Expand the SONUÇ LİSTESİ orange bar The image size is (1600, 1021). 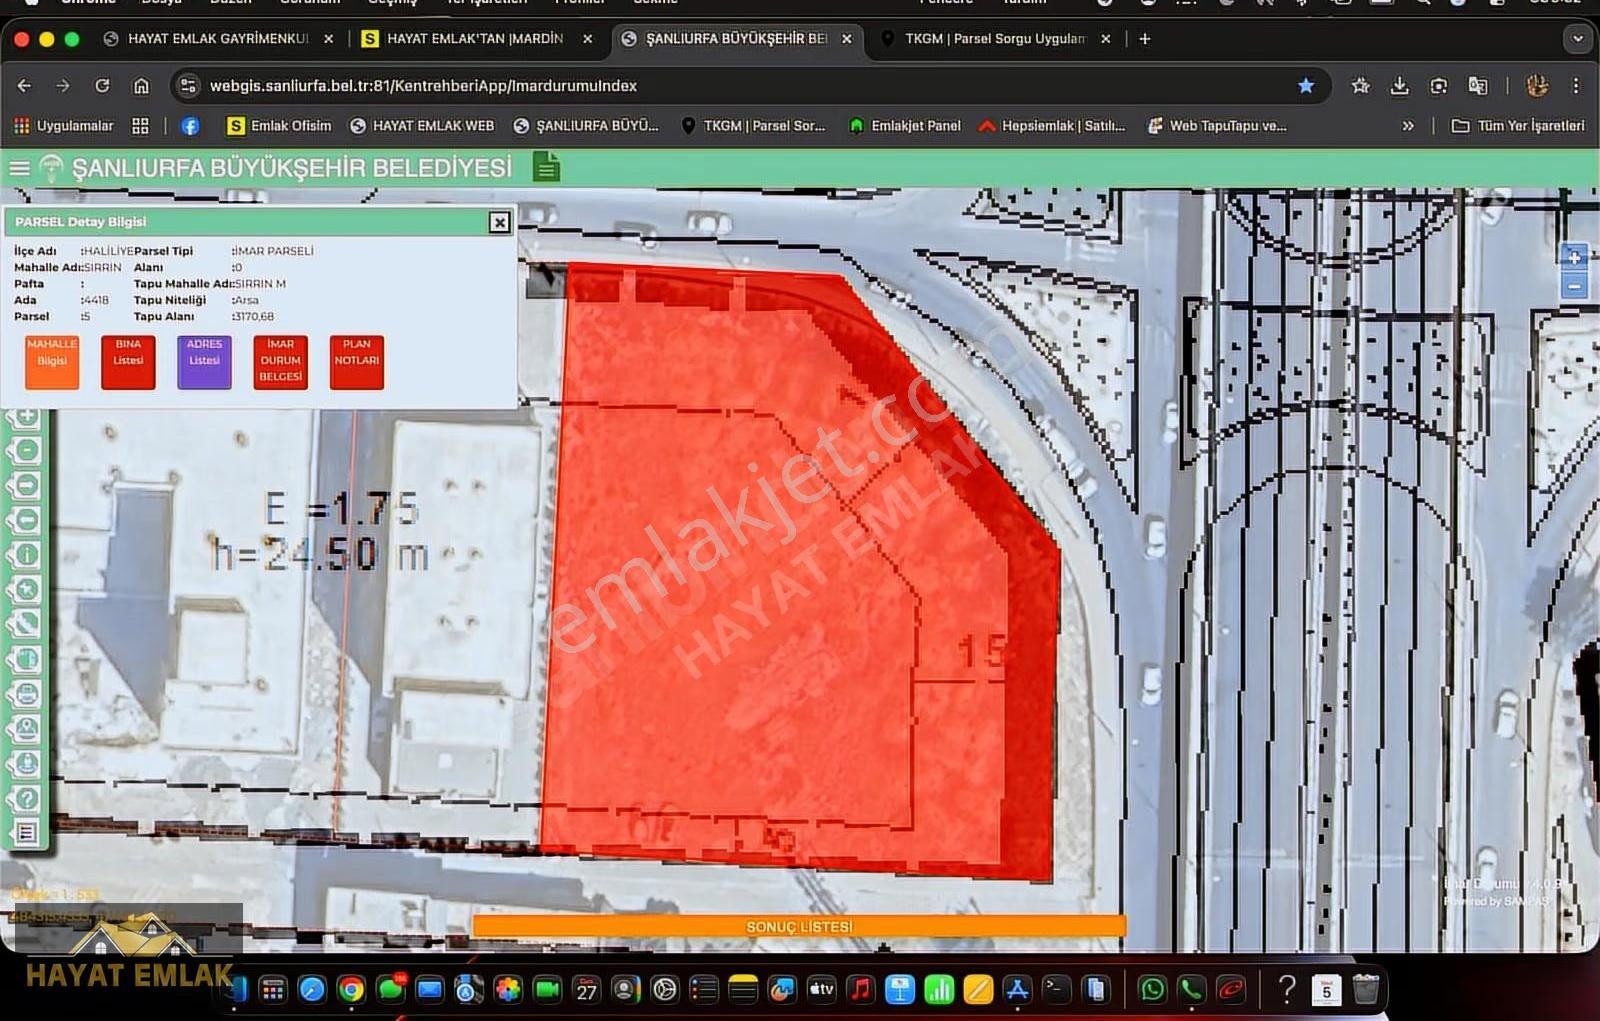(799, 927)
